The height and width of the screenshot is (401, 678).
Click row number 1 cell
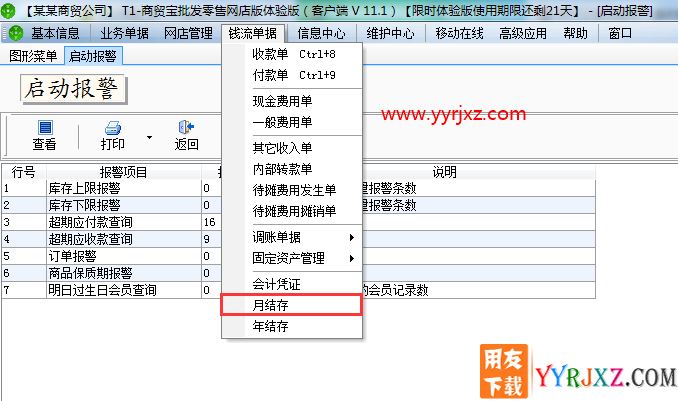[24, 188]
